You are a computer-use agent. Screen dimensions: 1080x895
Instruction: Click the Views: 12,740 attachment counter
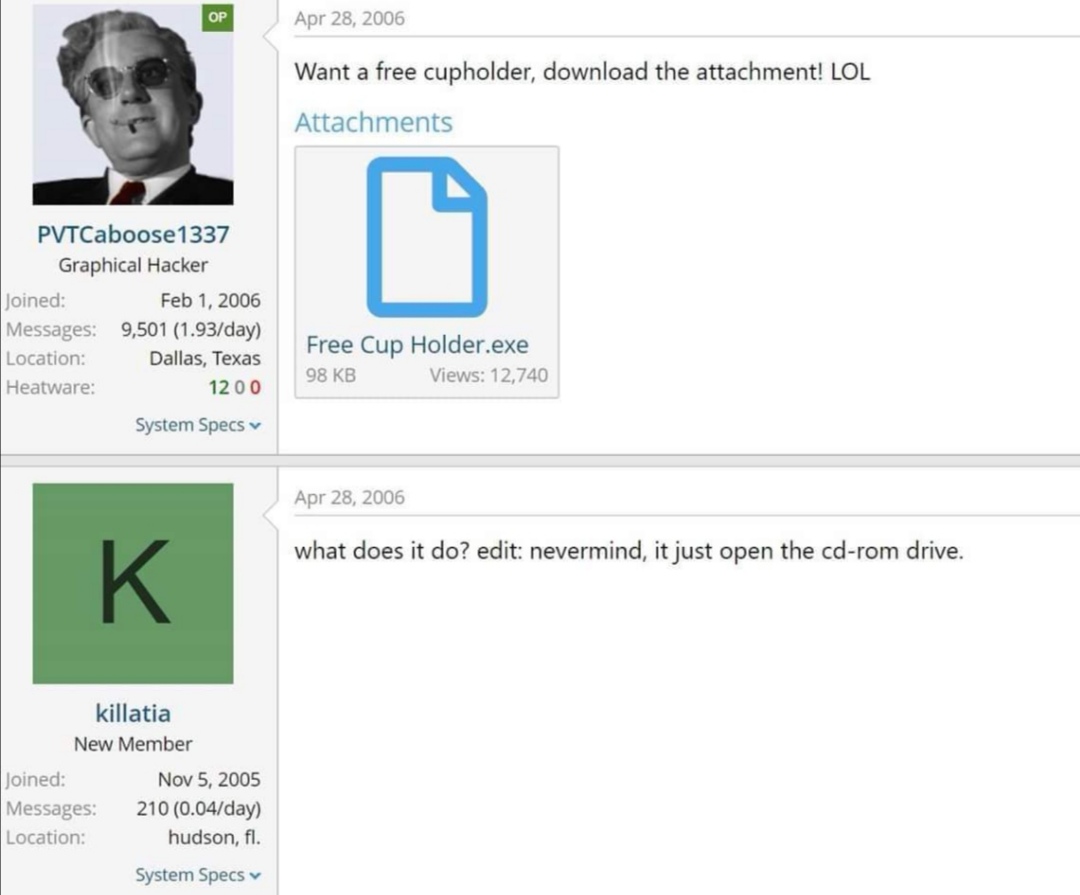tap(489, 376)
